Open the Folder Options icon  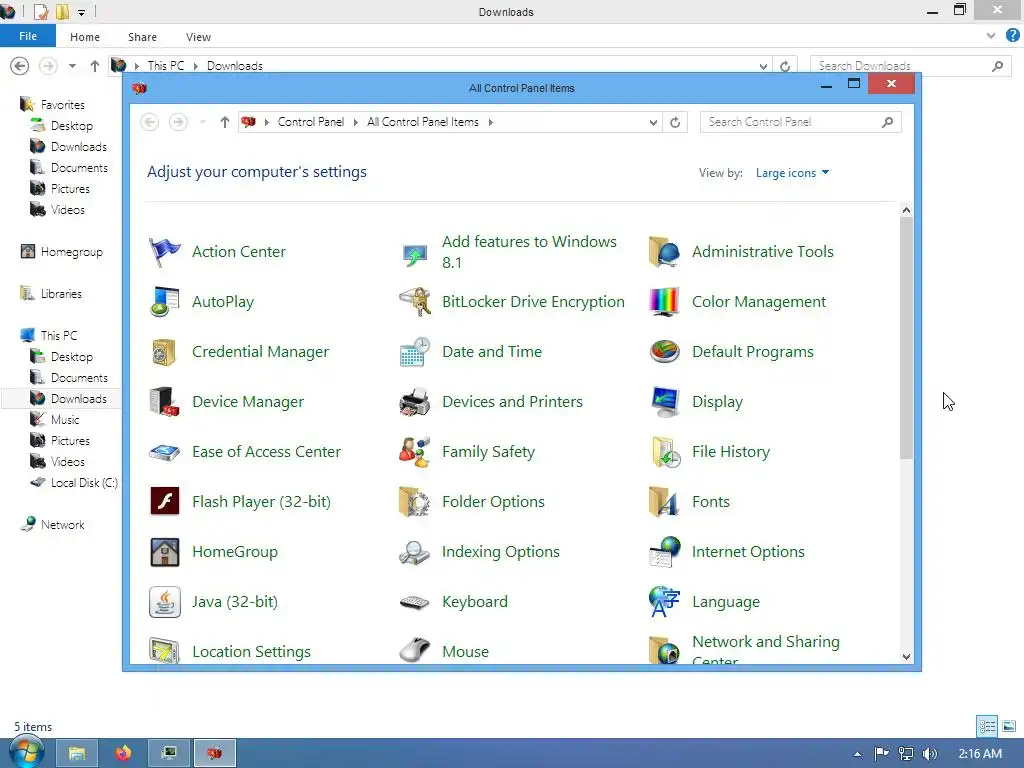pyautogui.click(x=415, y=502)
